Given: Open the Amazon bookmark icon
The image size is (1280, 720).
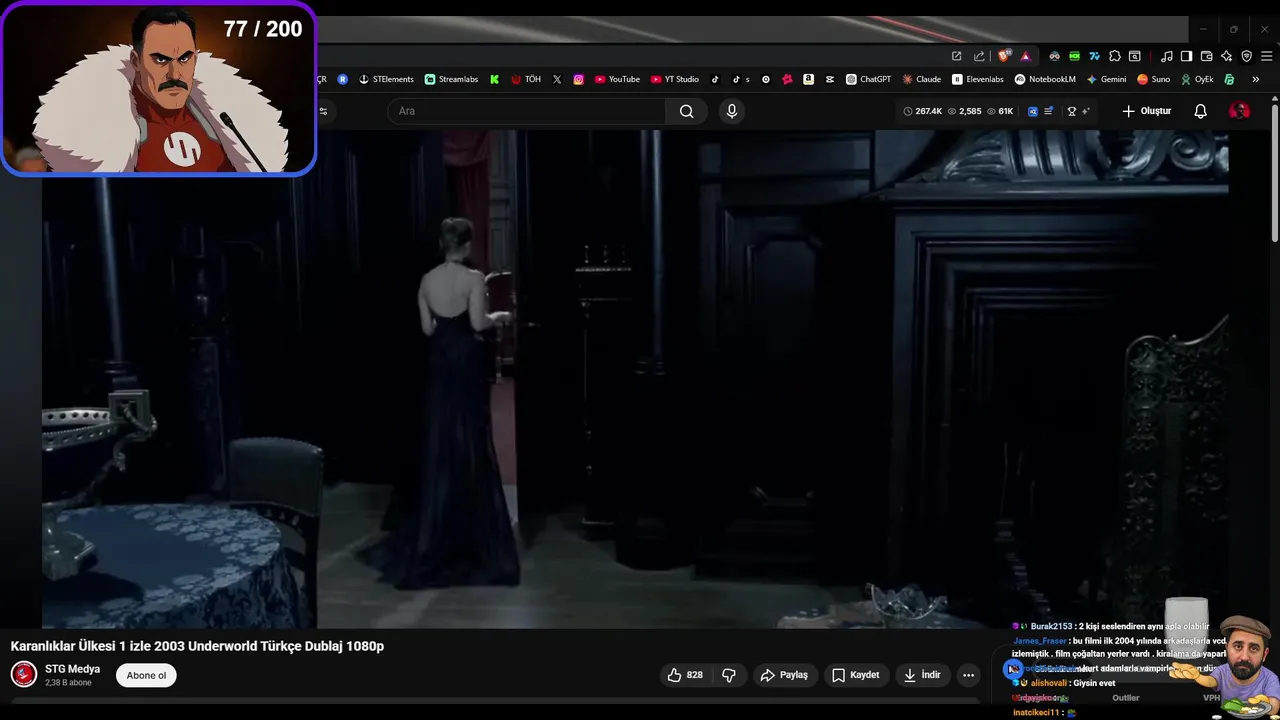Looking at the screenshot, I should click(x=808, y=79).
